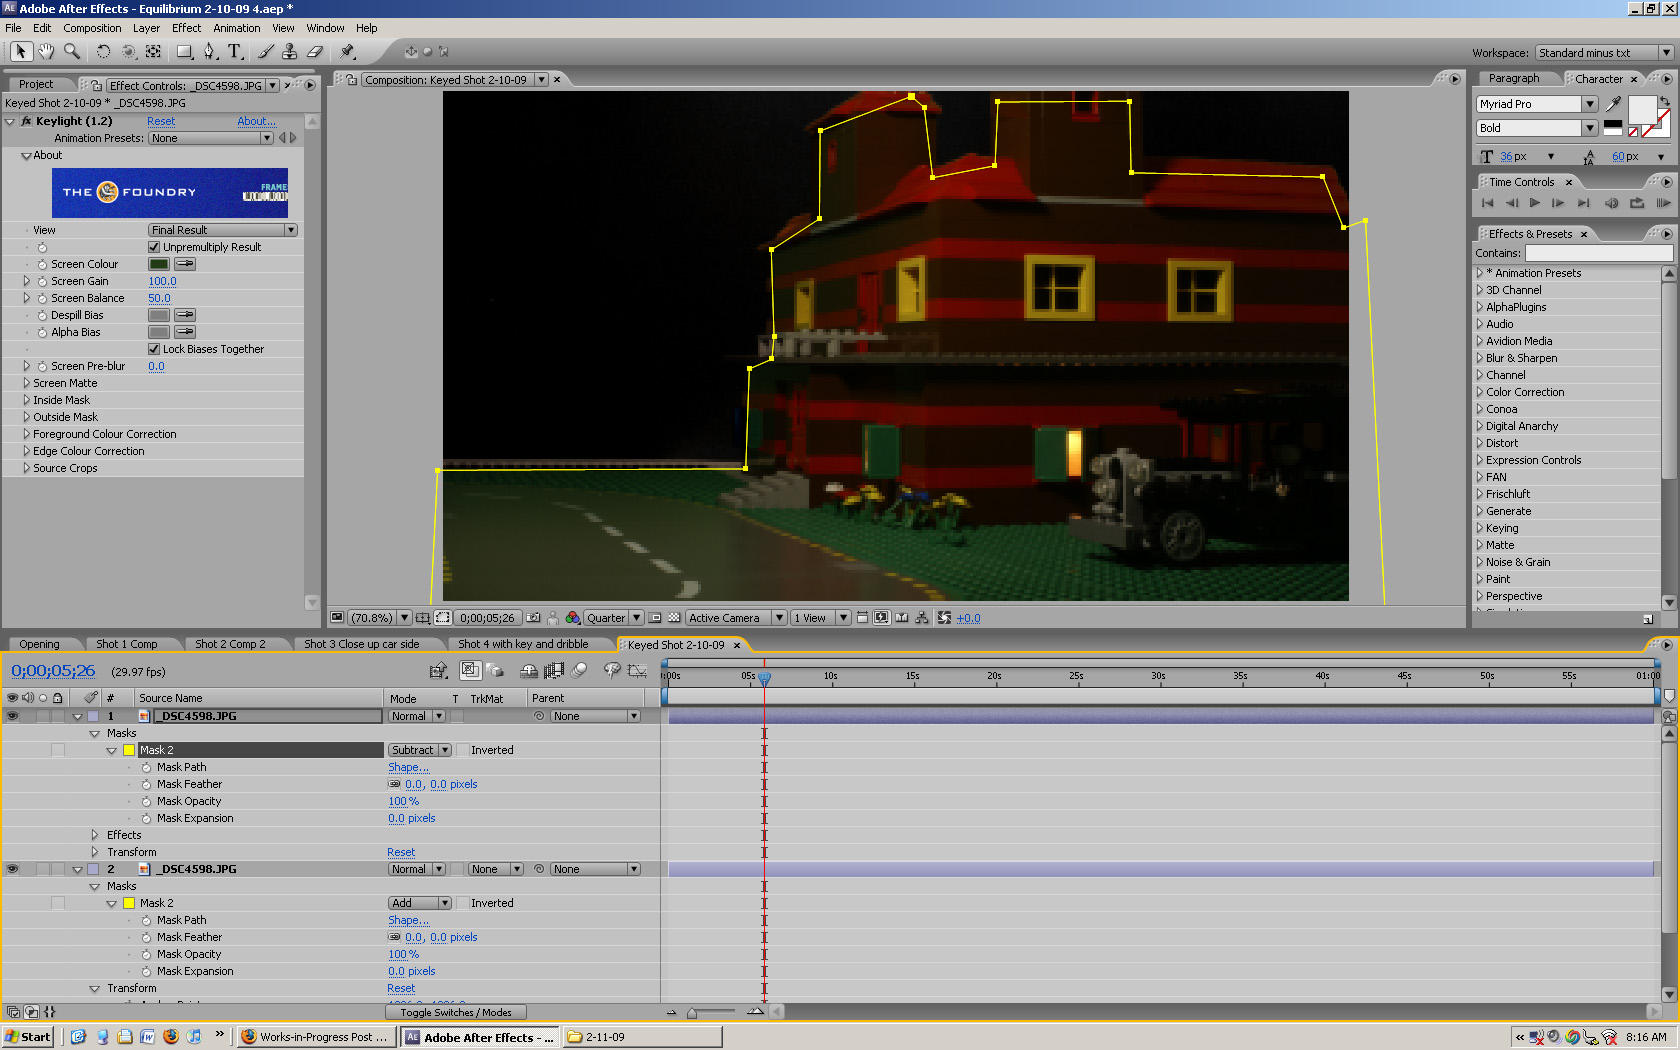Select the Eraser tool

314,51
